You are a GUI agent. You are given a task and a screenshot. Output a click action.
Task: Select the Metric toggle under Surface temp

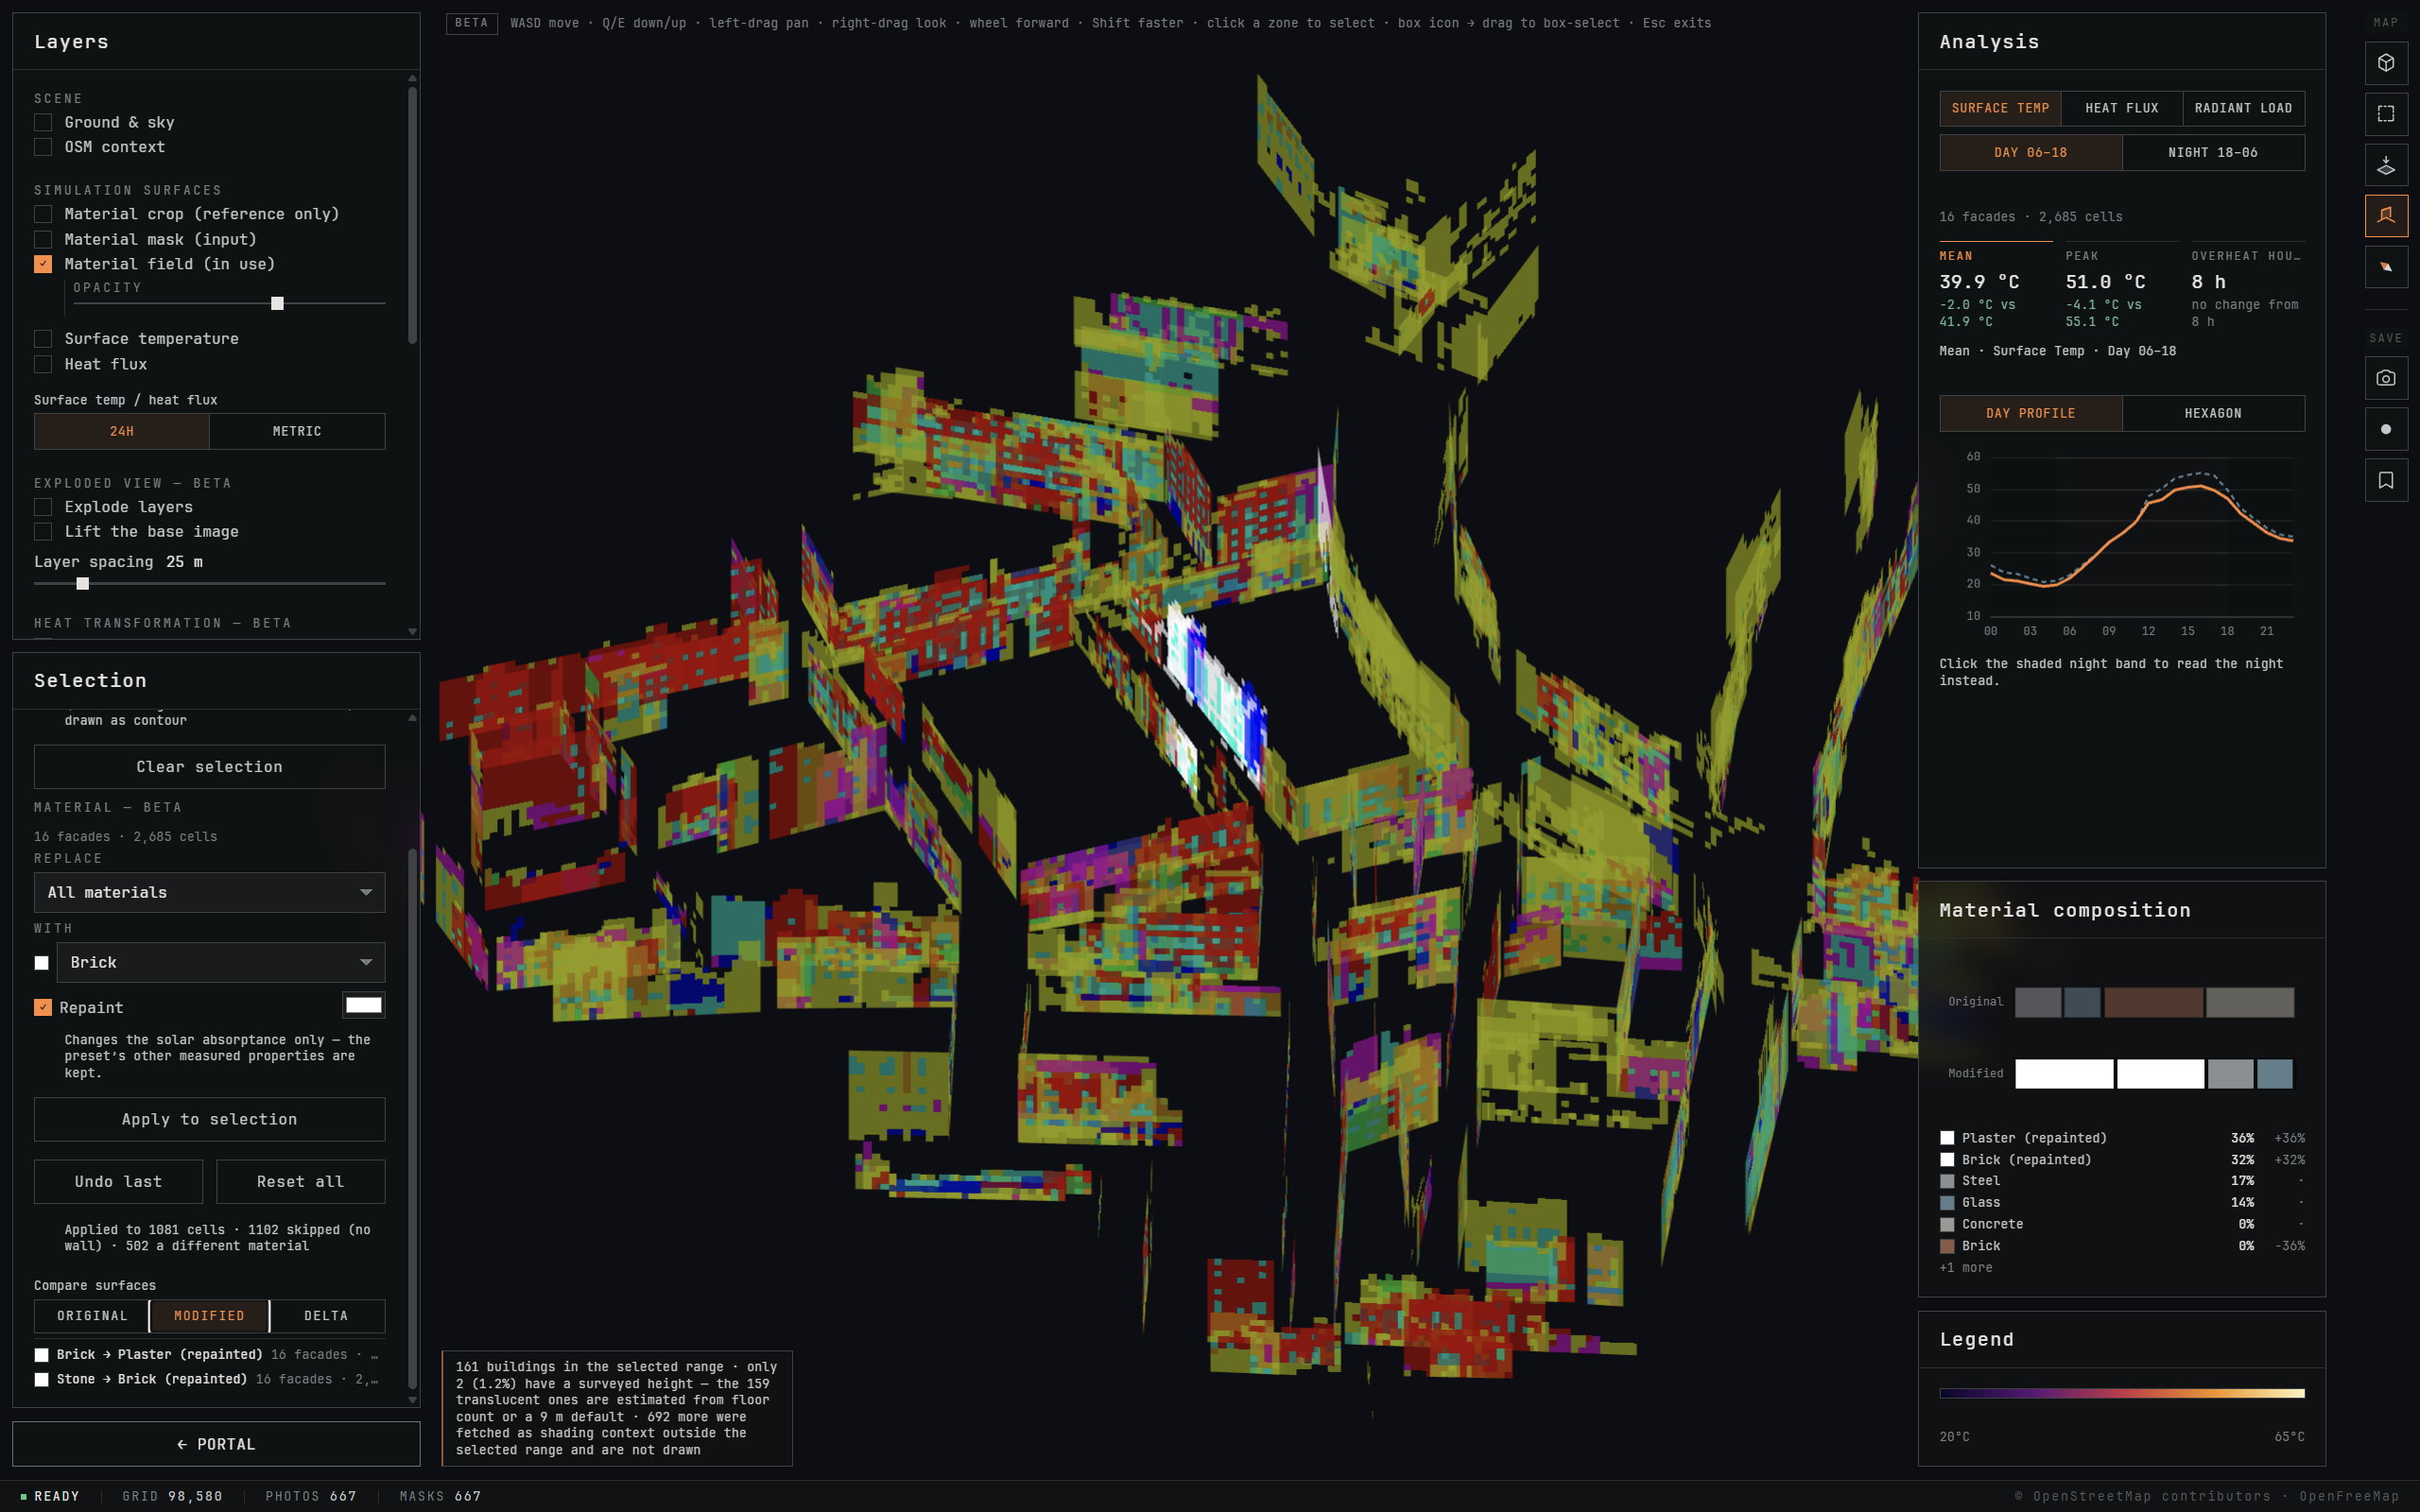[297, 431]
